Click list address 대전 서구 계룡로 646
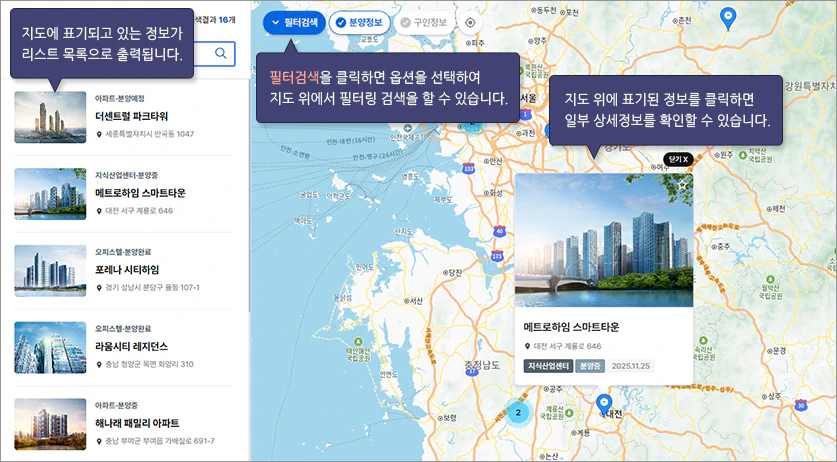The height and width of the screenshot is (462, 837). [139, 211]
